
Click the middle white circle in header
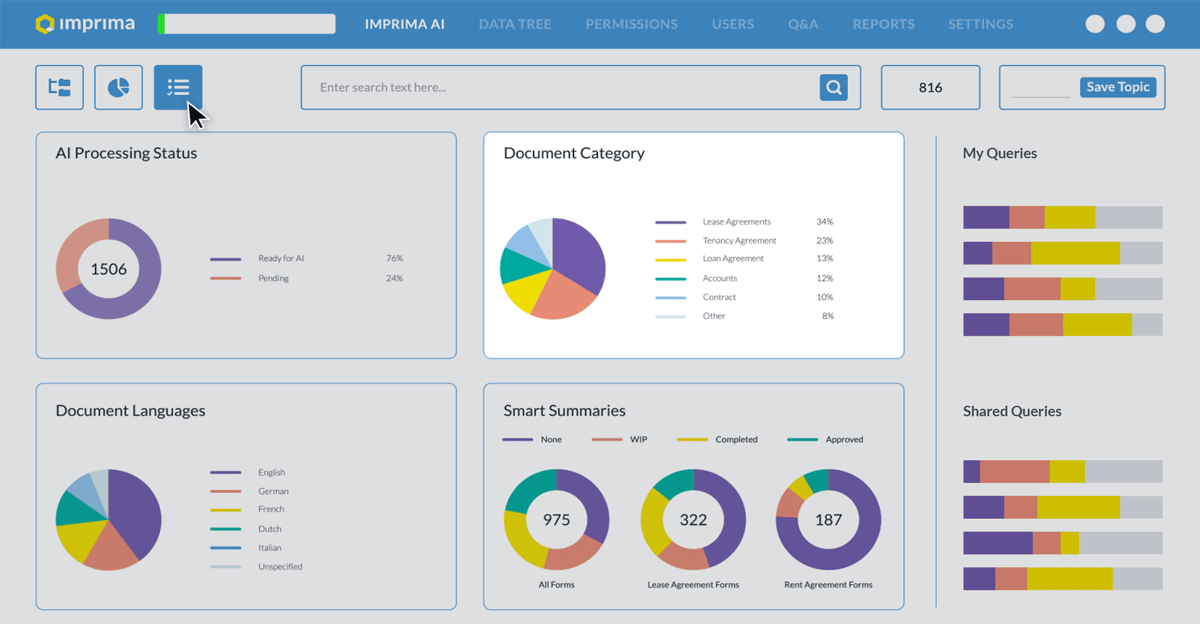[x=1126, y=24]
